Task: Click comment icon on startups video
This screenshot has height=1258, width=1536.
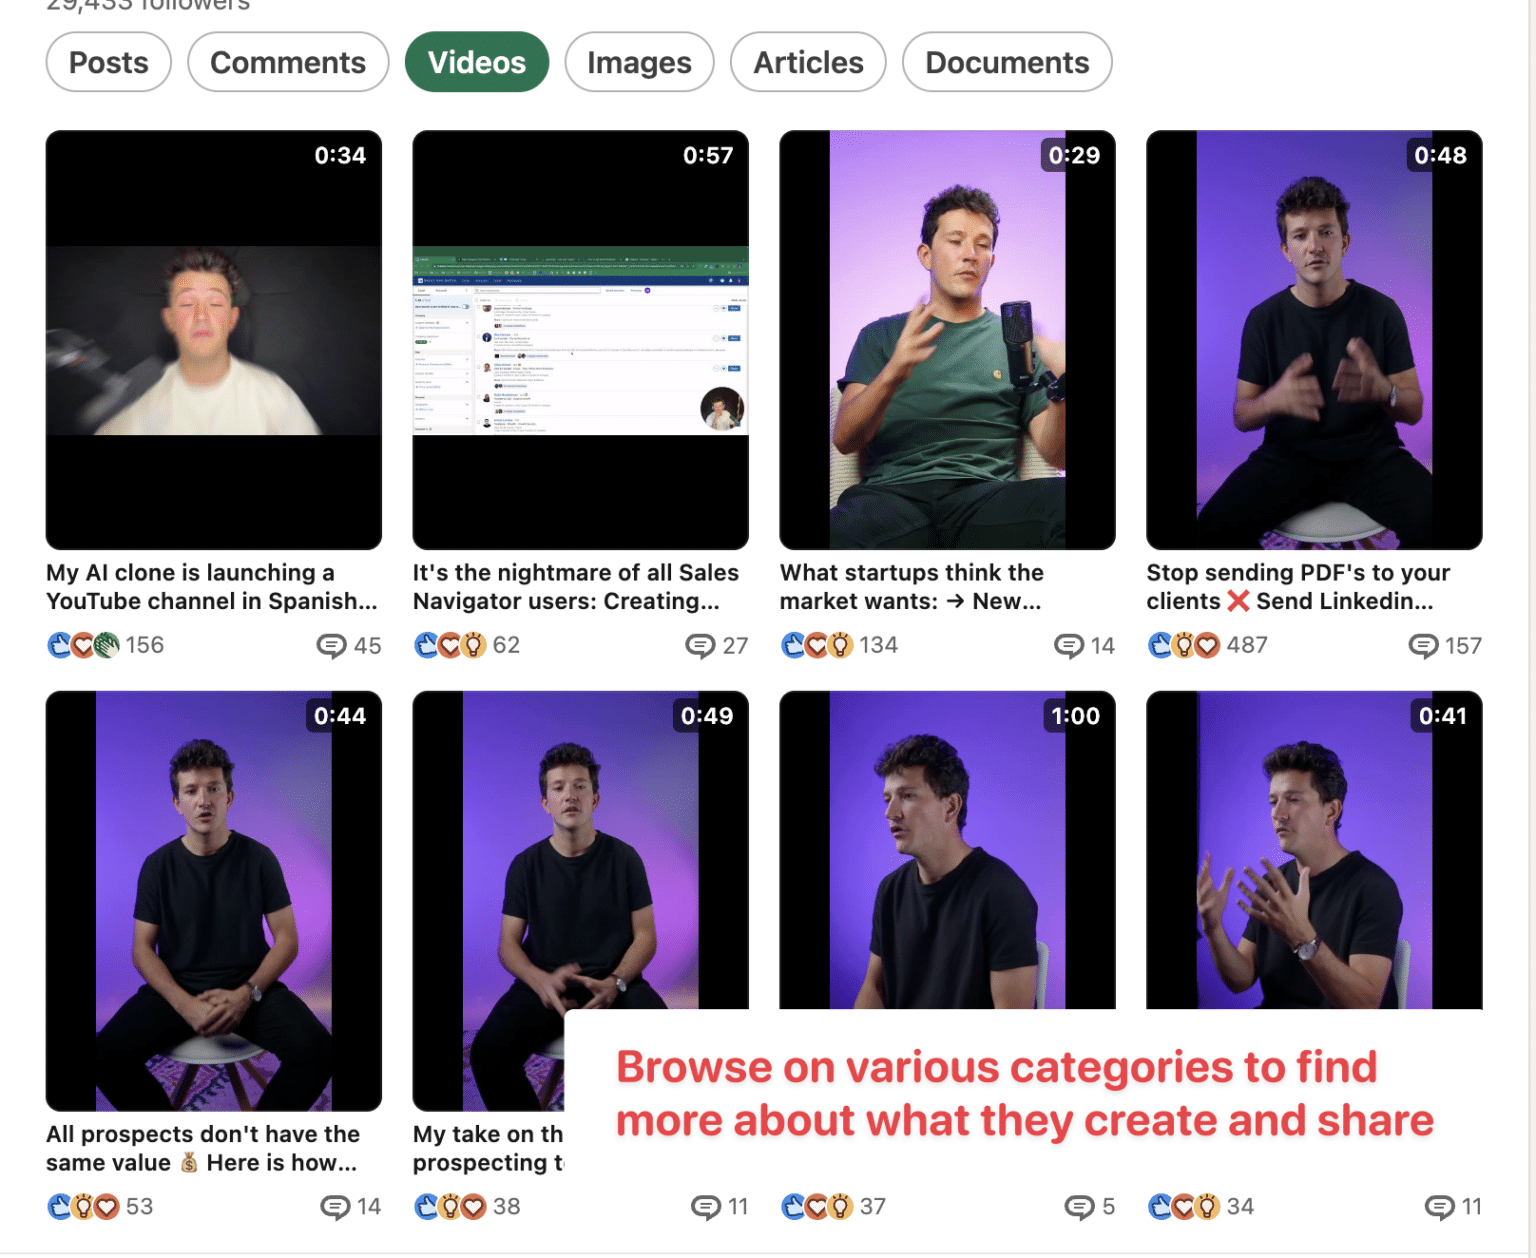Action: pos(1068,646)
